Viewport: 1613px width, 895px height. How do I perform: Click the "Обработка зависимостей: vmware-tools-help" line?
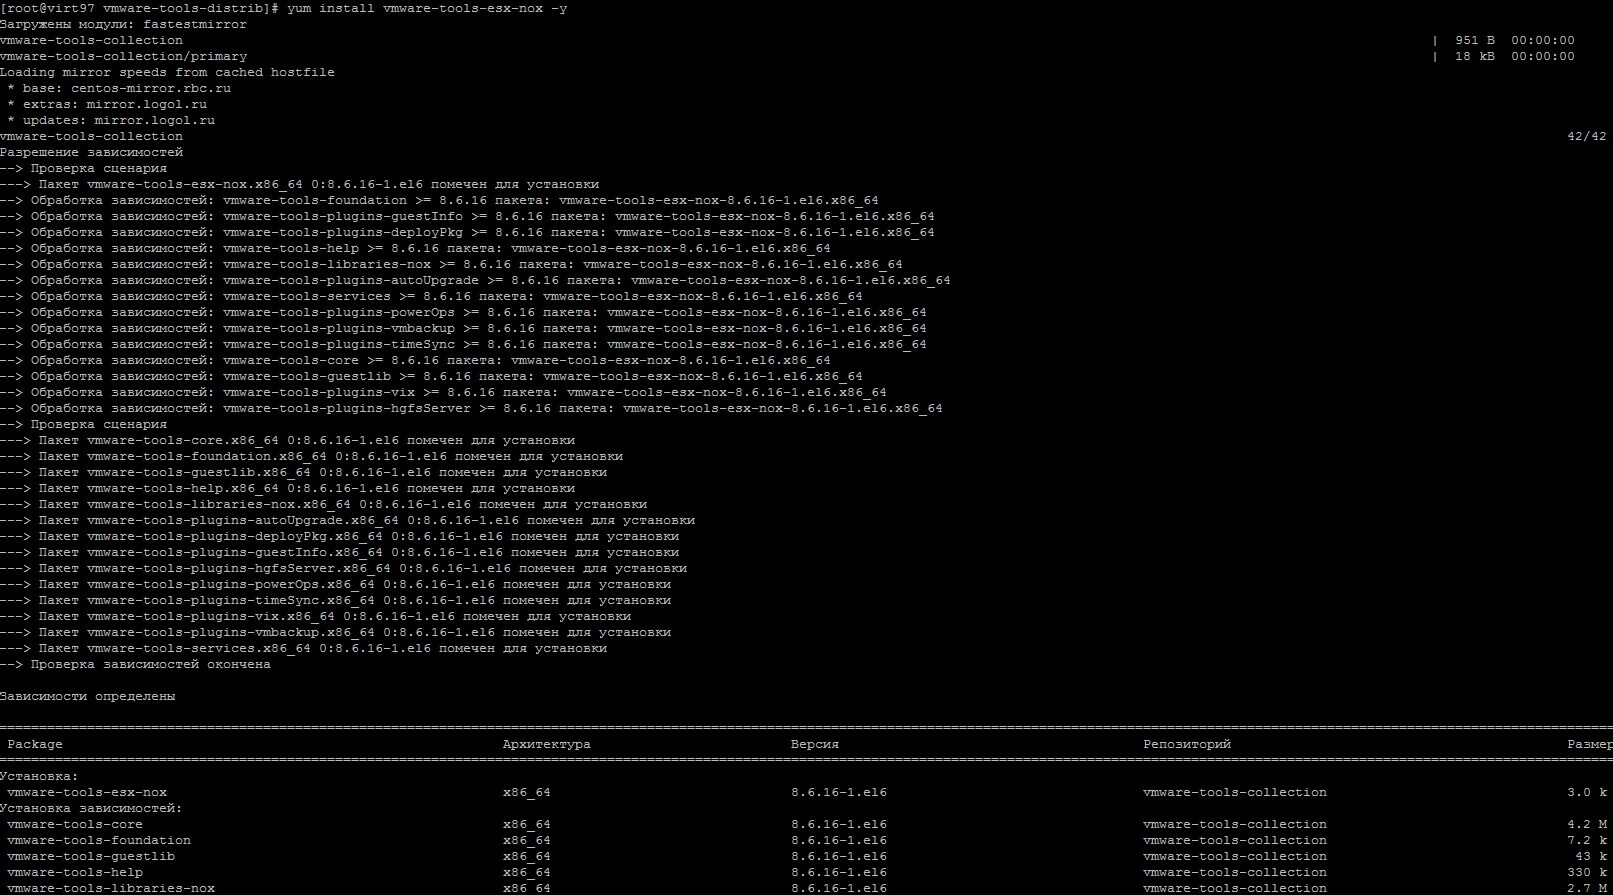(x=415, y=248)
